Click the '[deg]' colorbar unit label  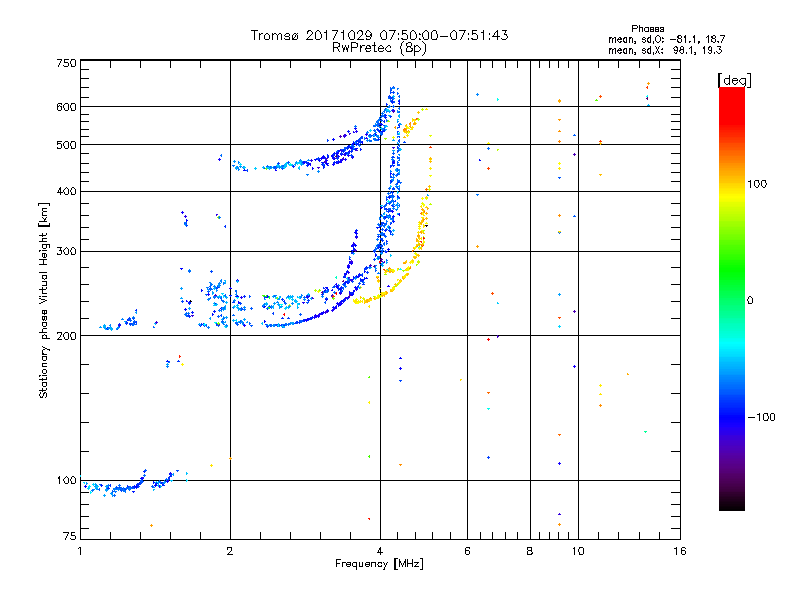pos(734,80)
